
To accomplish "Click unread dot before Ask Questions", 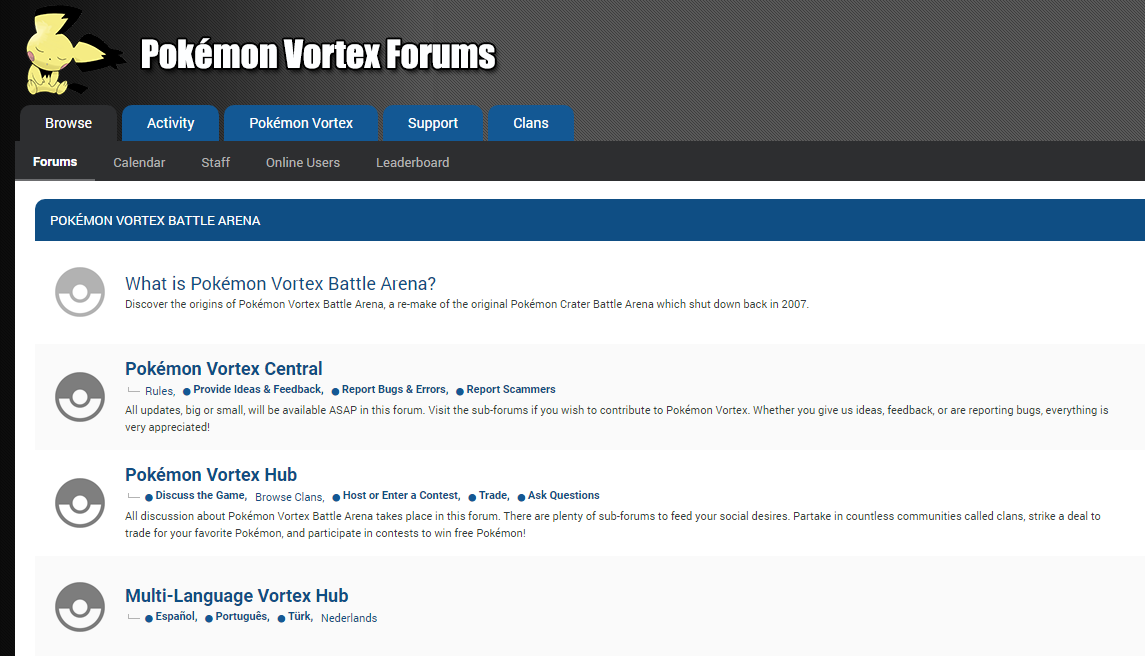I will [521, 497].
